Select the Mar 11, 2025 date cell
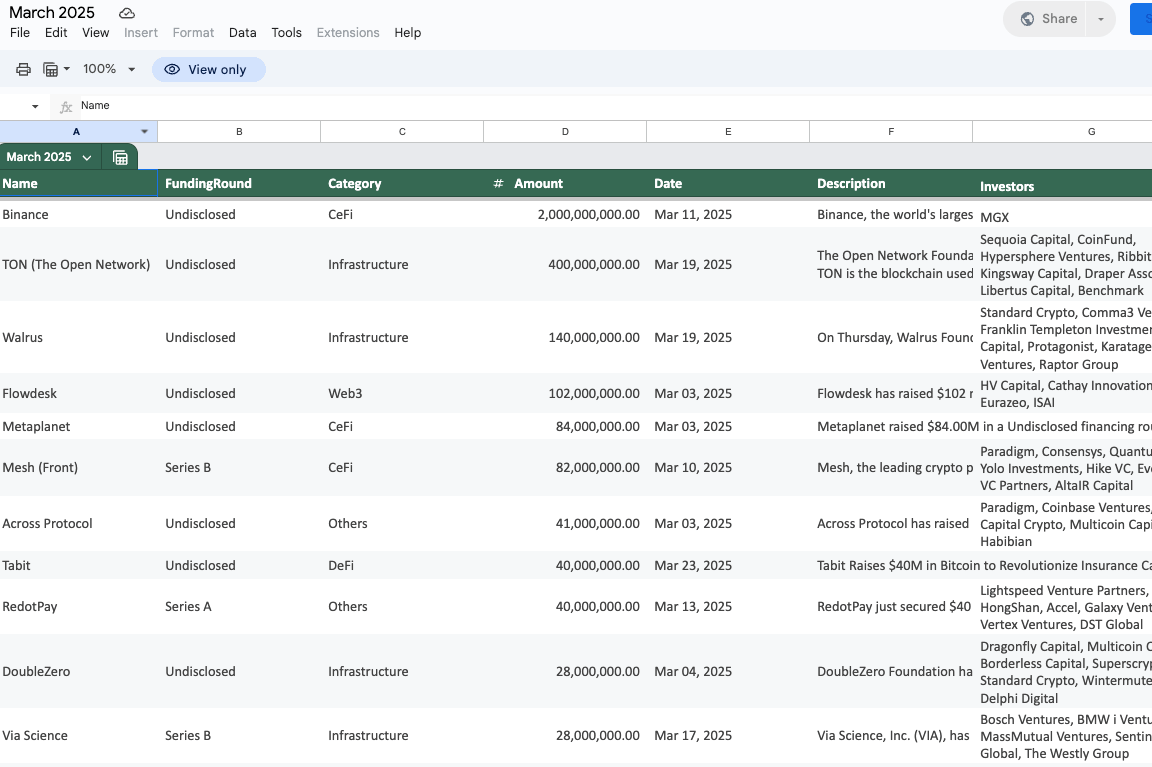 pos(728,215)
